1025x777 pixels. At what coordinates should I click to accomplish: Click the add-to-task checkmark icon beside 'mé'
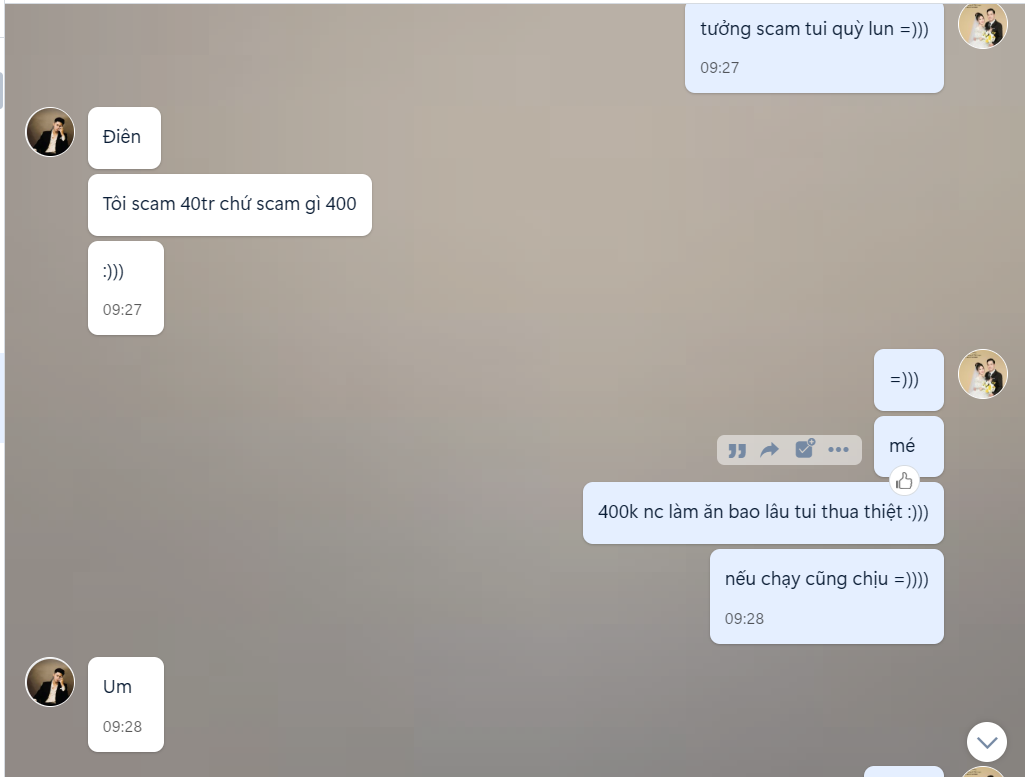pyautogui.click(x=805, y=448)
